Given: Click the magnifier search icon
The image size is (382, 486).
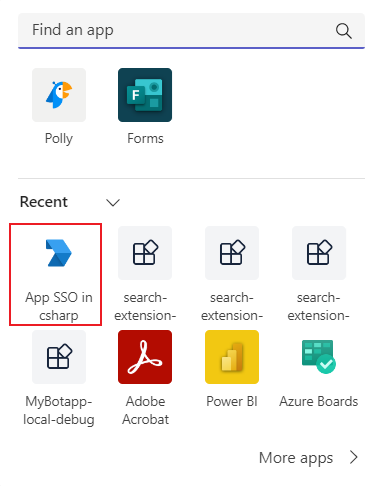Looking at the screenshot, I should click(x=343, y=31).
